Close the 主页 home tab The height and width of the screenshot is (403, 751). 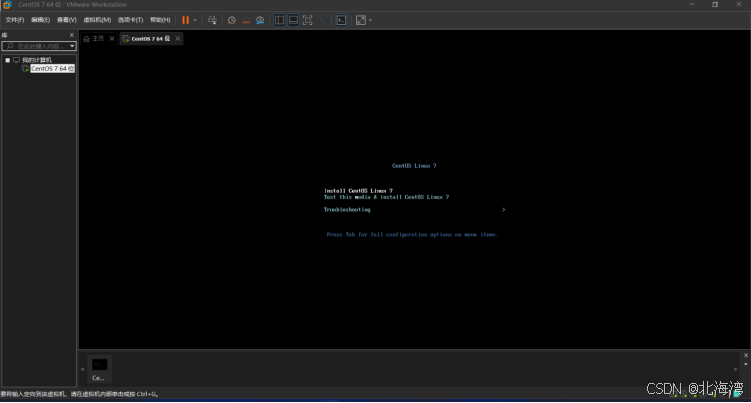pos(112,39)
